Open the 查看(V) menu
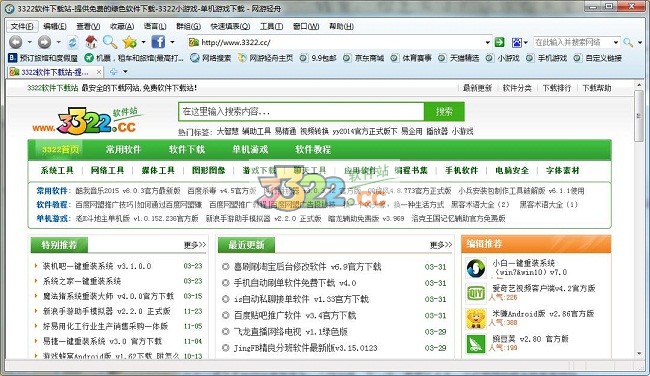 click(88, 27)
